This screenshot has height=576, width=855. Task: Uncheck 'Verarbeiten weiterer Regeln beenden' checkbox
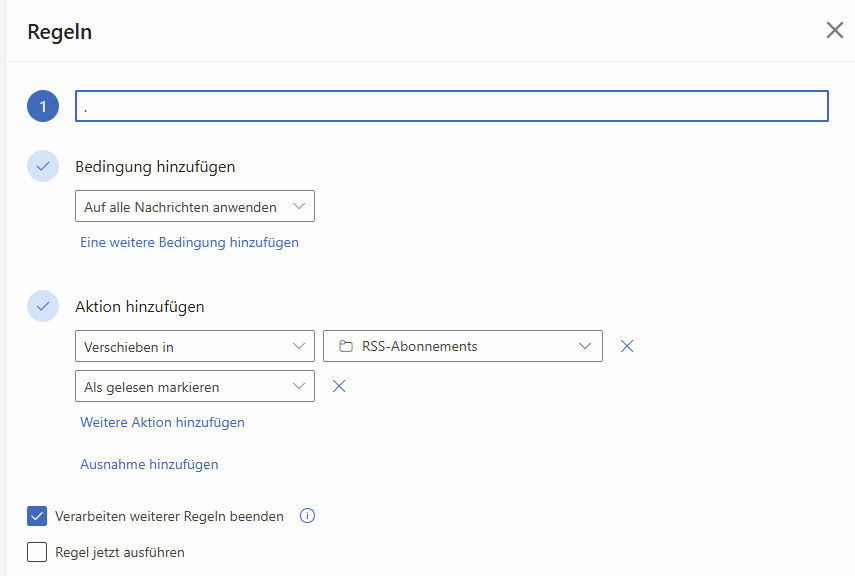[37, 516]
